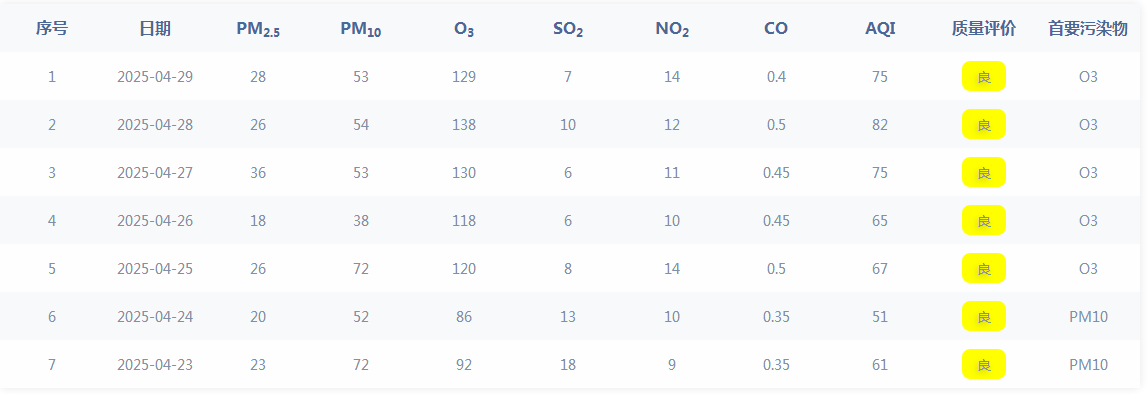Click O3 value 138
This screenshot has height=394, width=1148.
pyautogui.click(x=464, y=124)
